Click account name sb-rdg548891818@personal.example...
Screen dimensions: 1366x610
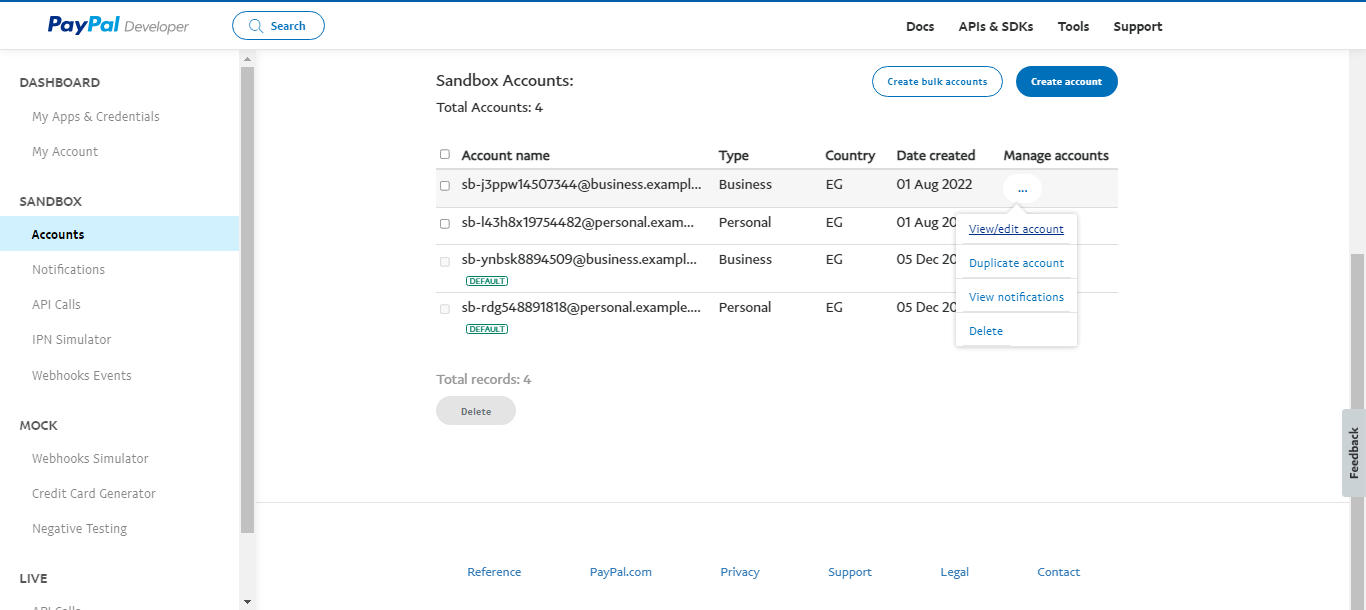click(581, 308)
